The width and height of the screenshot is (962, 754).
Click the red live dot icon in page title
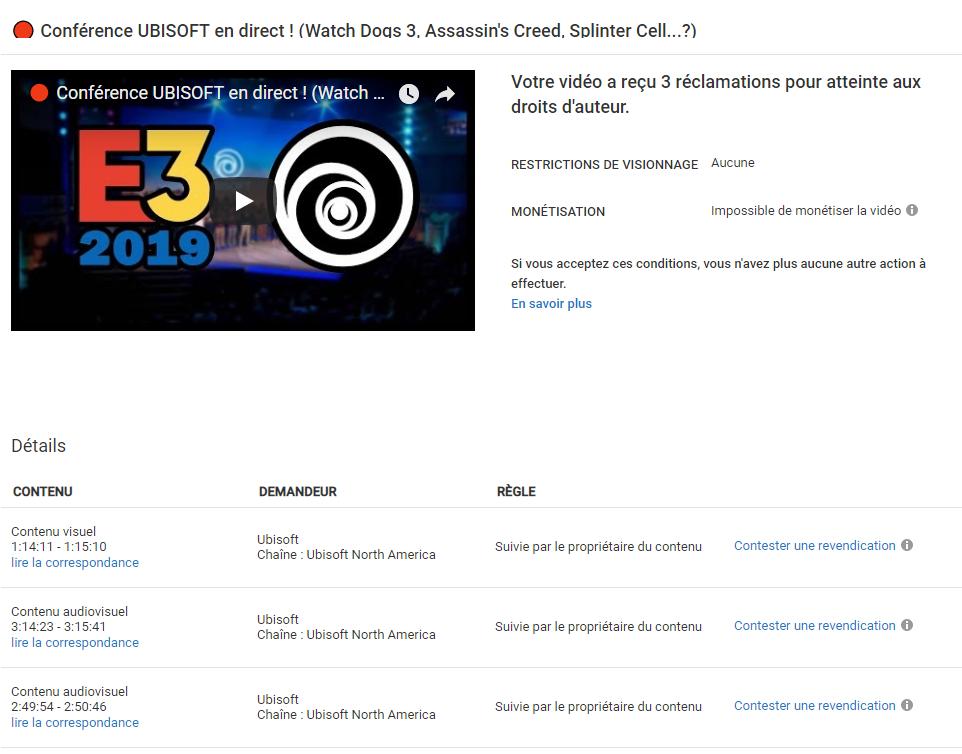[x=23, y=29]
